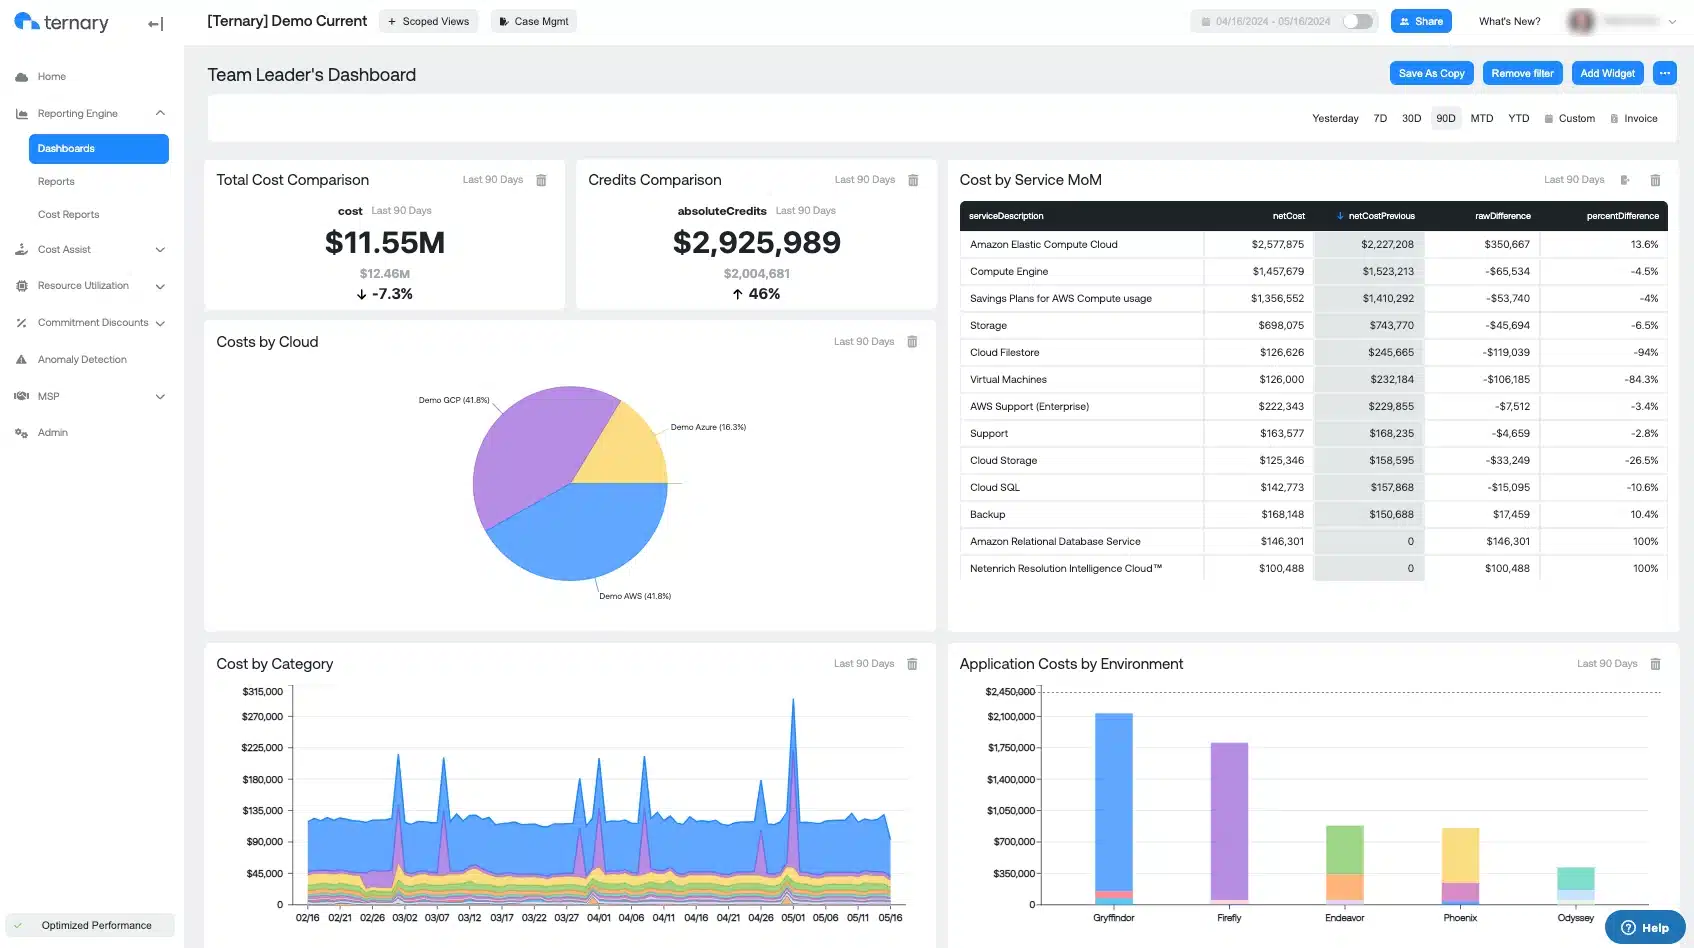Expand the MSP section

pos(160,397)
